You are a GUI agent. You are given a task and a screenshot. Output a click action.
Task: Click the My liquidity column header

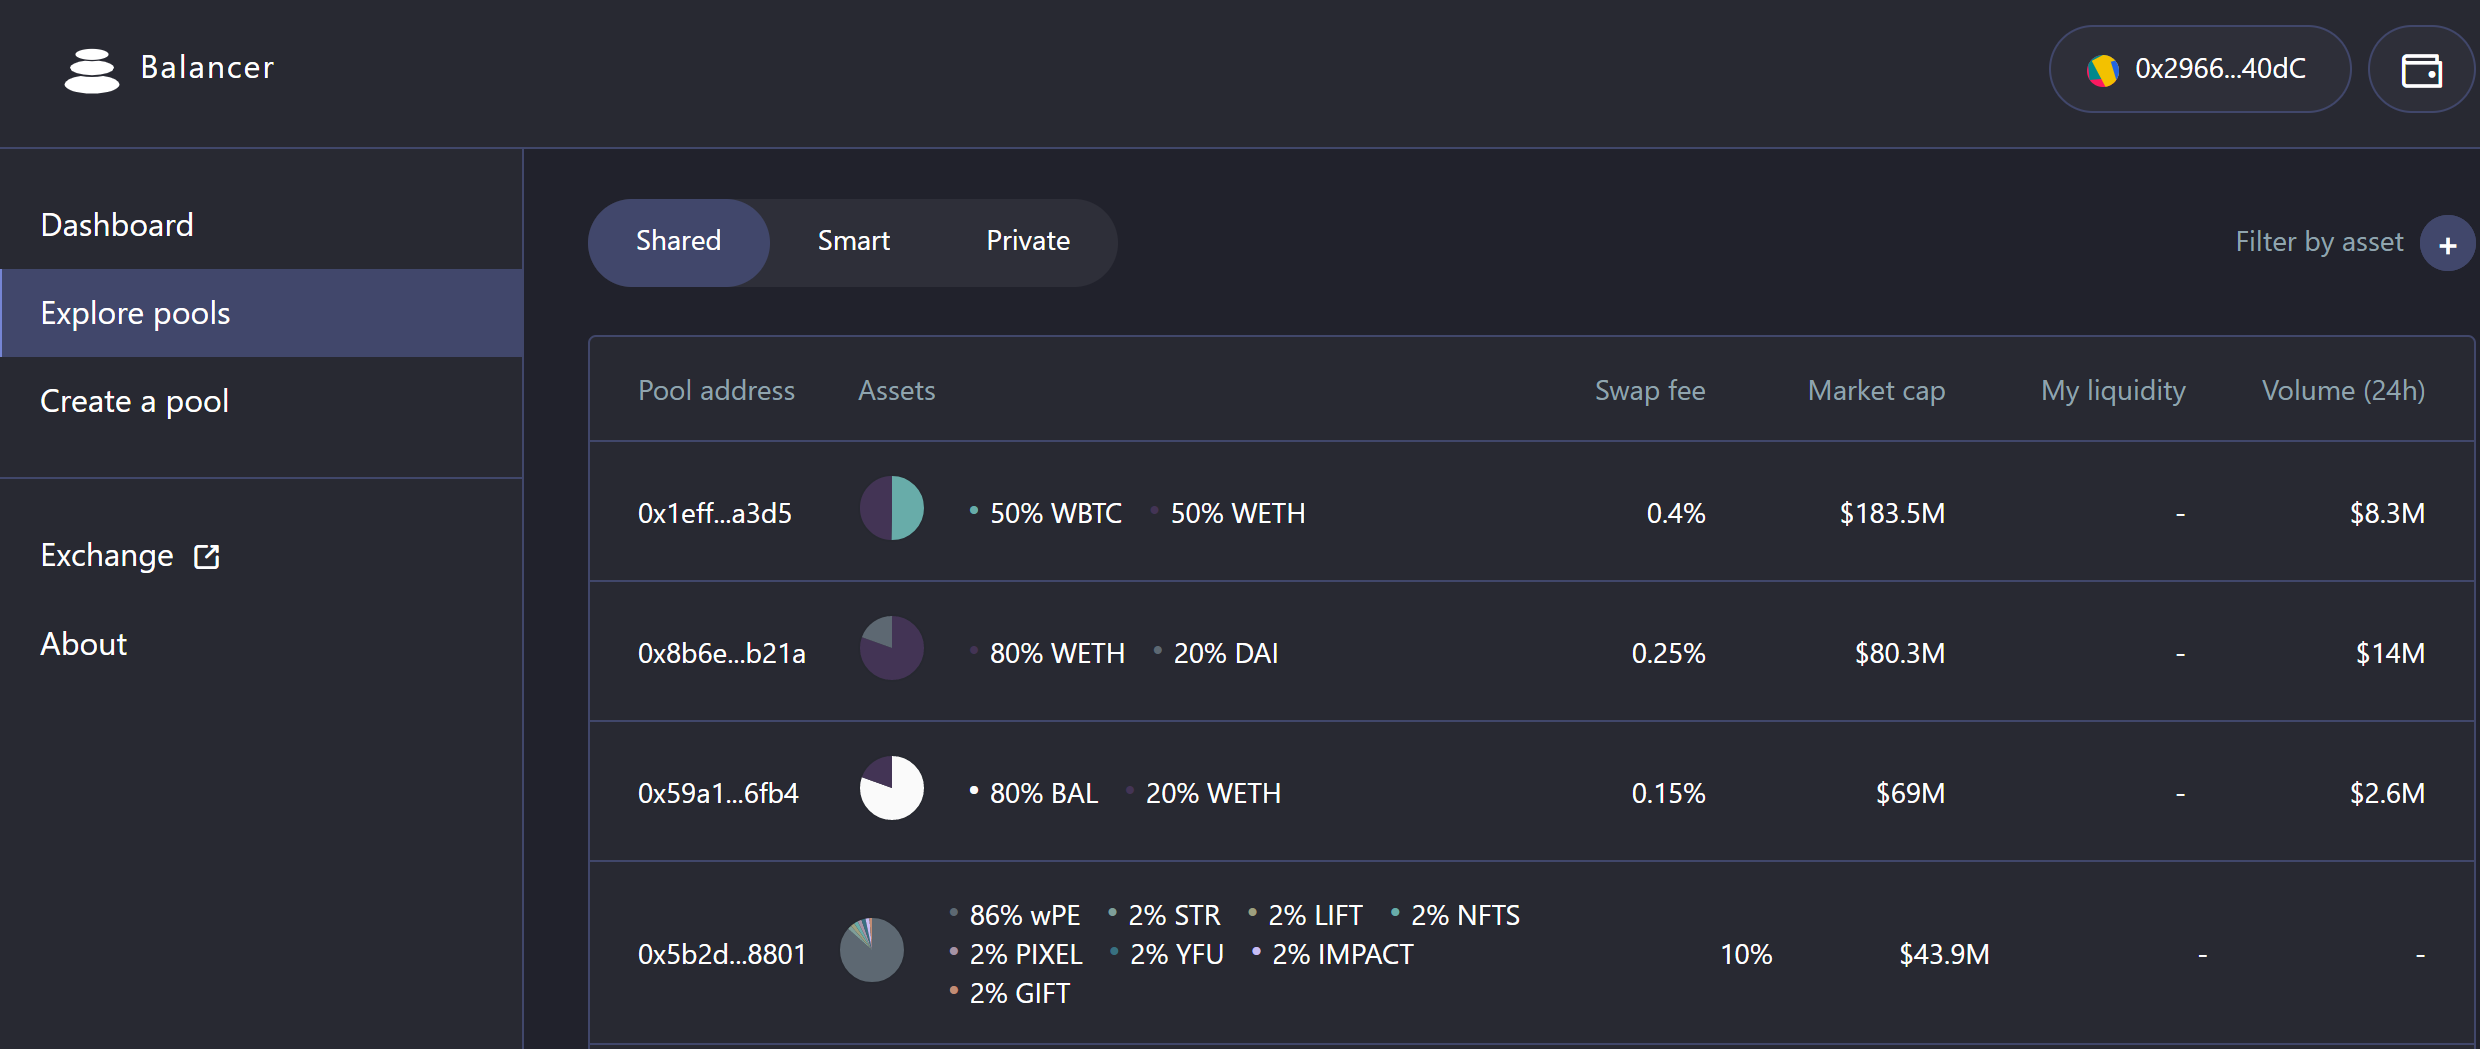click(x=2113, y=390)
